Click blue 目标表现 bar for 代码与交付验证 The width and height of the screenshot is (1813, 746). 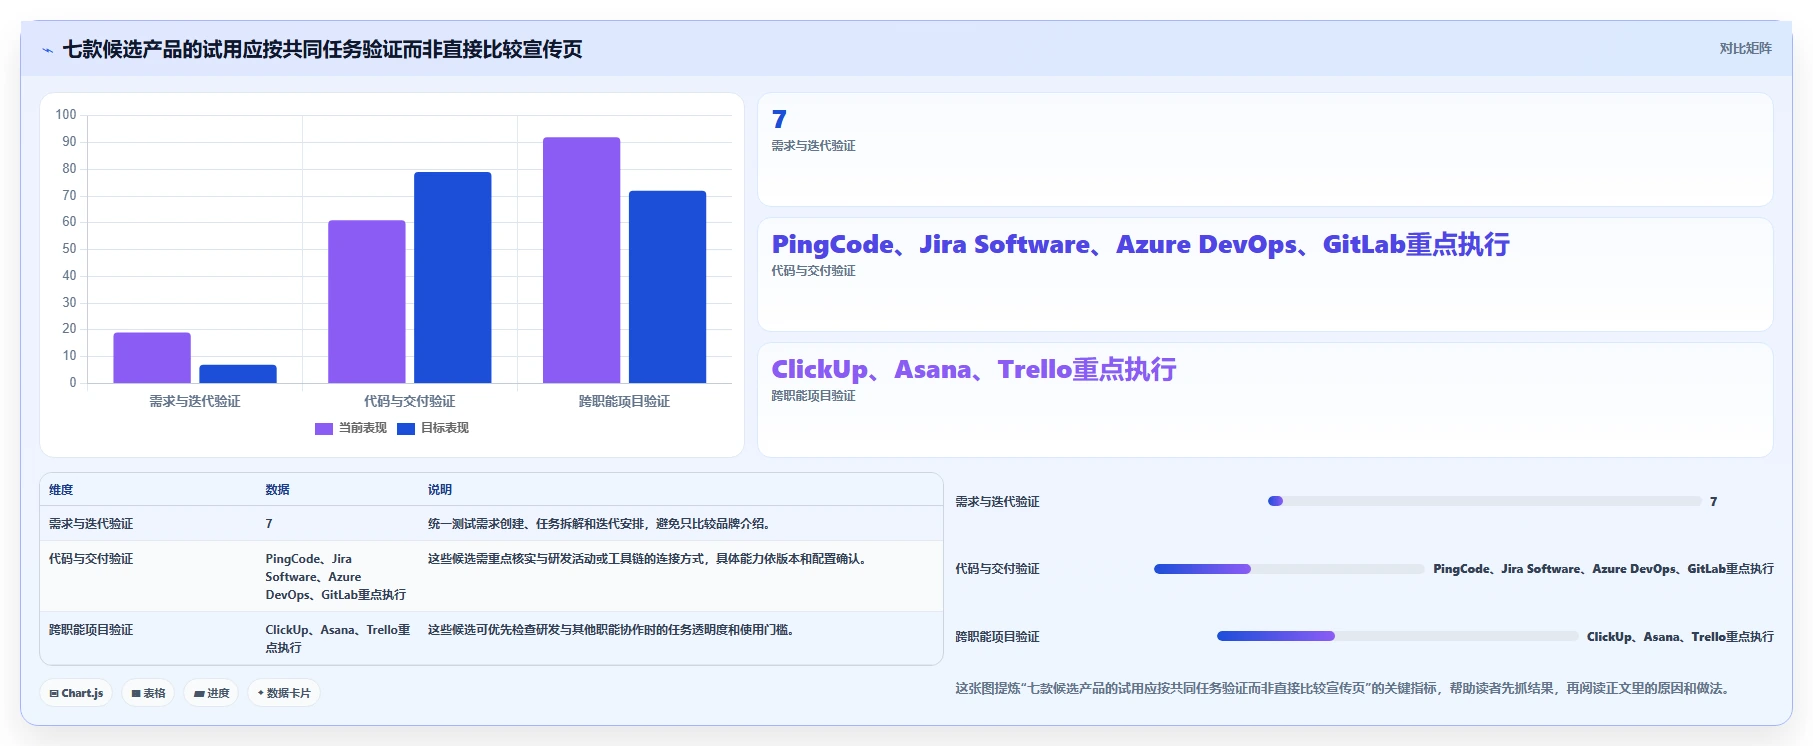point(453,278)
